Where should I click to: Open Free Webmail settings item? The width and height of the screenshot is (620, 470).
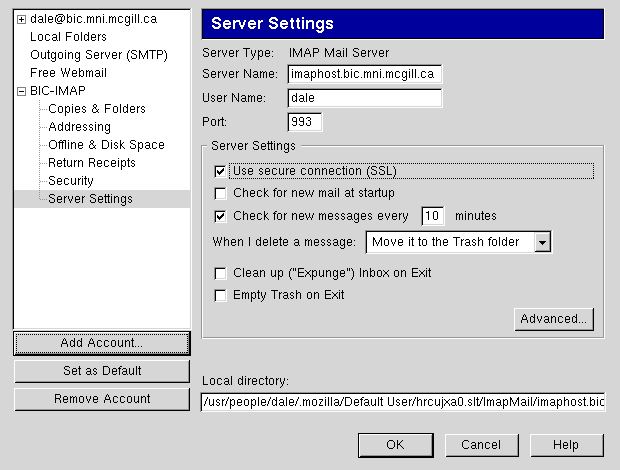(x=68, y=73)
